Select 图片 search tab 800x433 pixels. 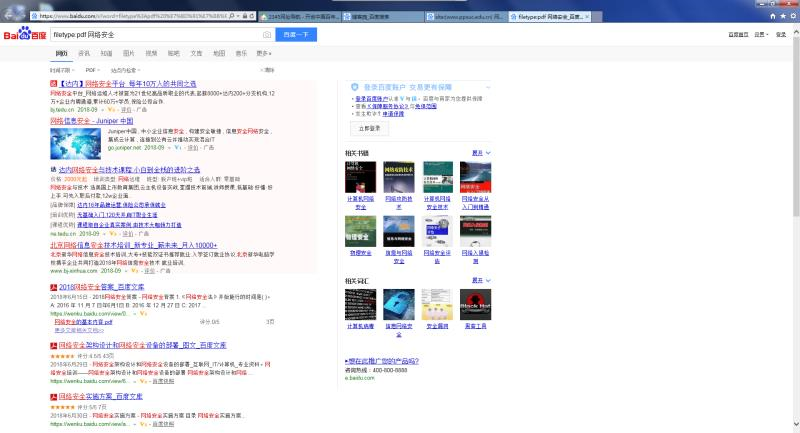point(129,54)
